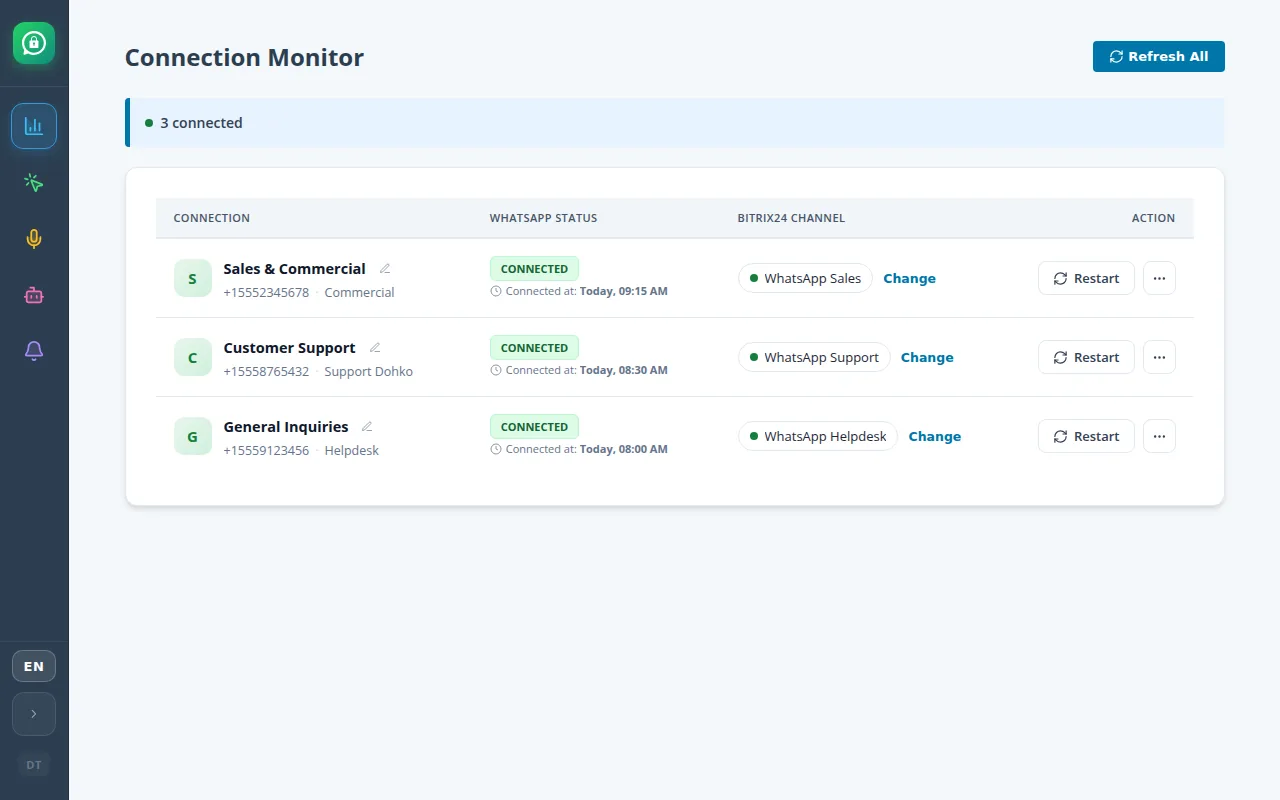1280x800 pixels.
Task: Open more options for Customer Support
Action: [x=1159, y=357]
